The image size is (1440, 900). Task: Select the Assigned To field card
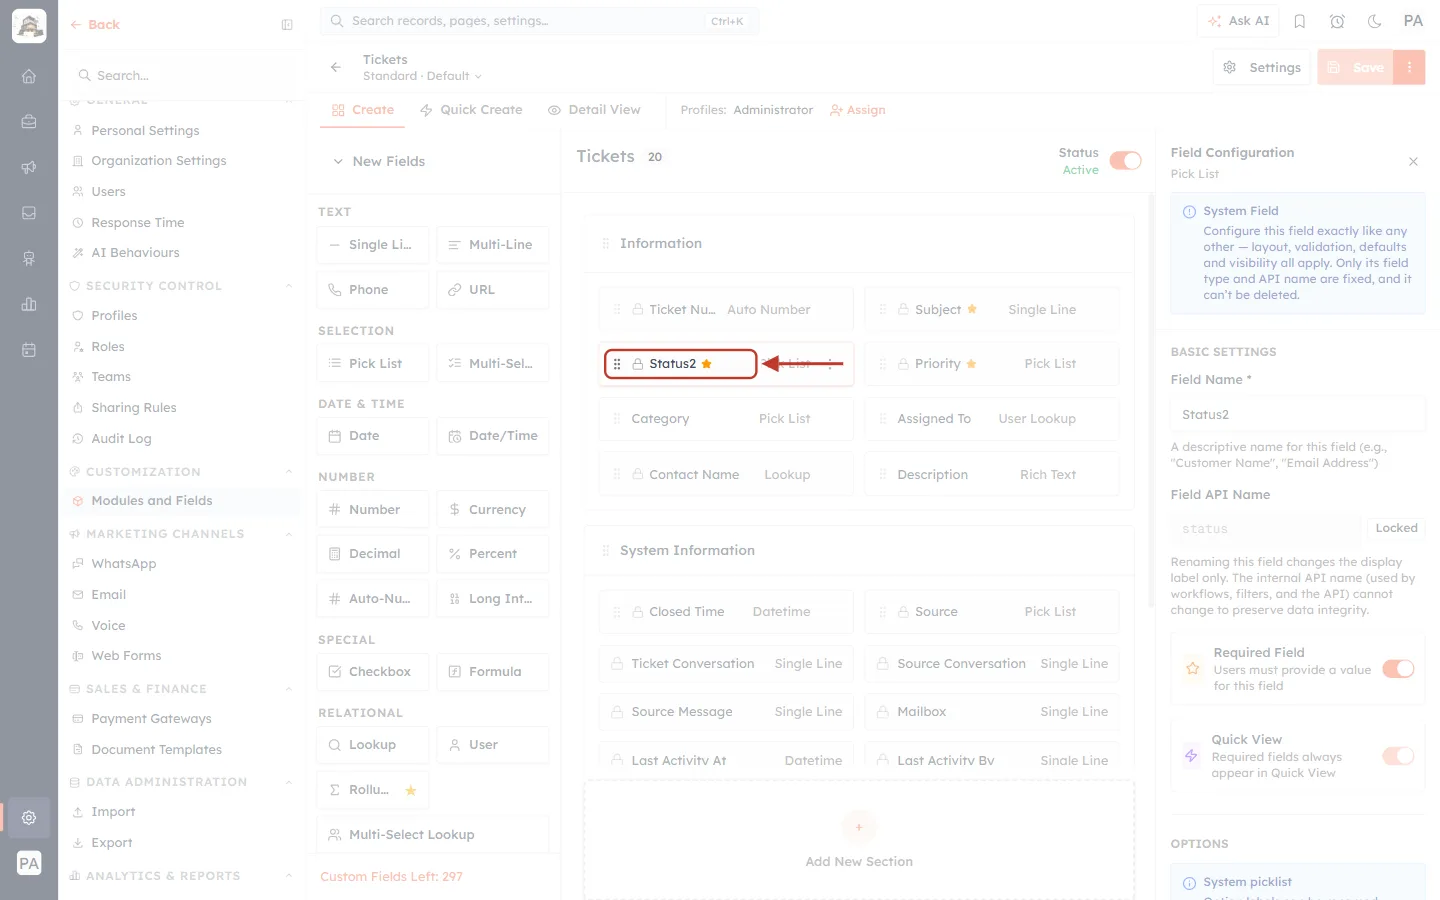tap(992, 419)
